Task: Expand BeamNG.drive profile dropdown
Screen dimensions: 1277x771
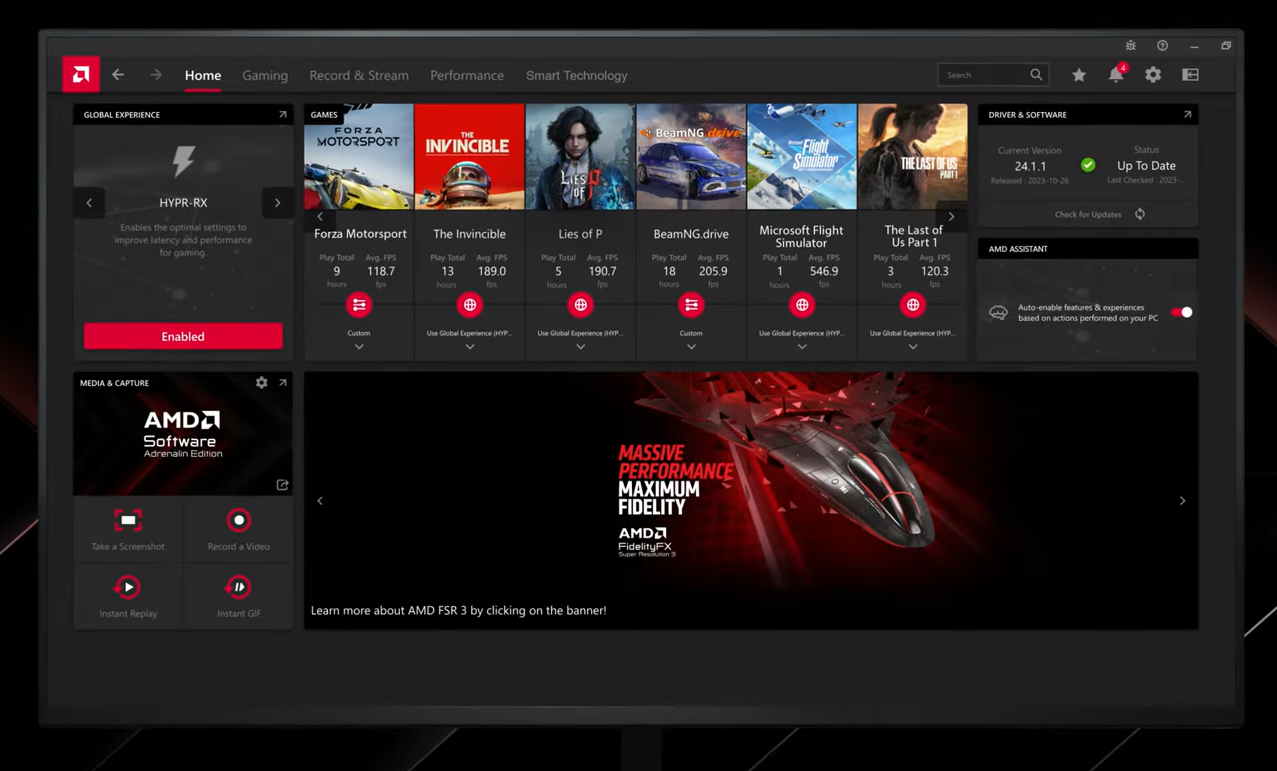Action: point(691,347)
